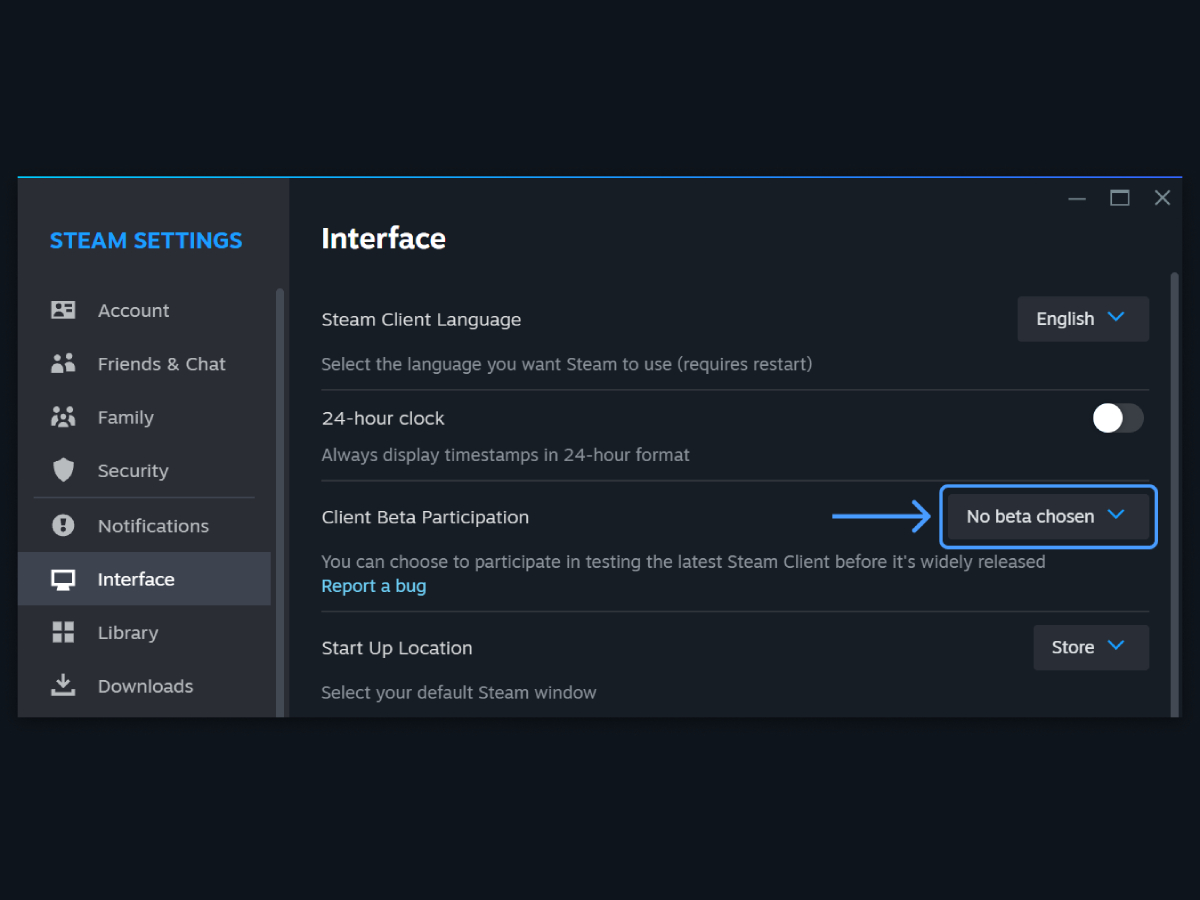Expand the No beta chosen dropdown
1200x900 pixels.
(1048, 516)
